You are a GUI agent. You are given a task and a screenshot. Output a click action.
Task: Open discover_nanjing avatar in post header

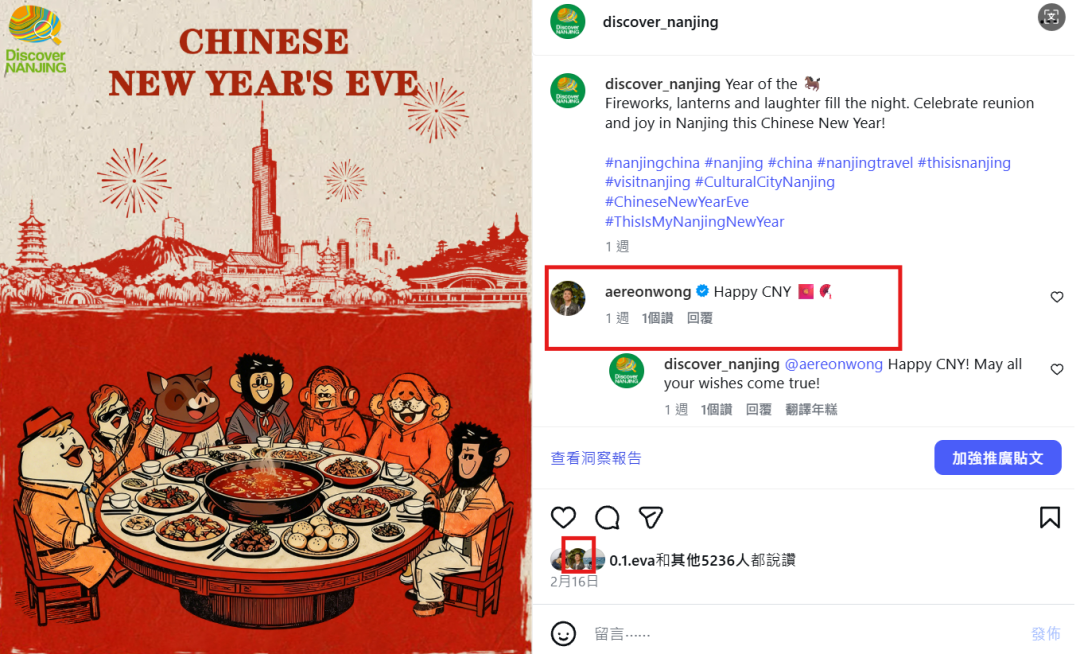tap(568, 21)
